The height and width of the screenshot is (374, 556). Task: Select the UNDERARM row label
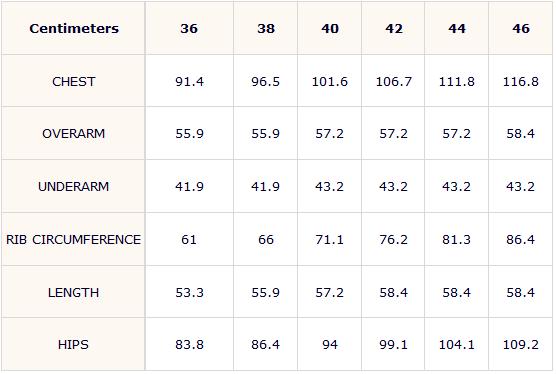(73, 186)
